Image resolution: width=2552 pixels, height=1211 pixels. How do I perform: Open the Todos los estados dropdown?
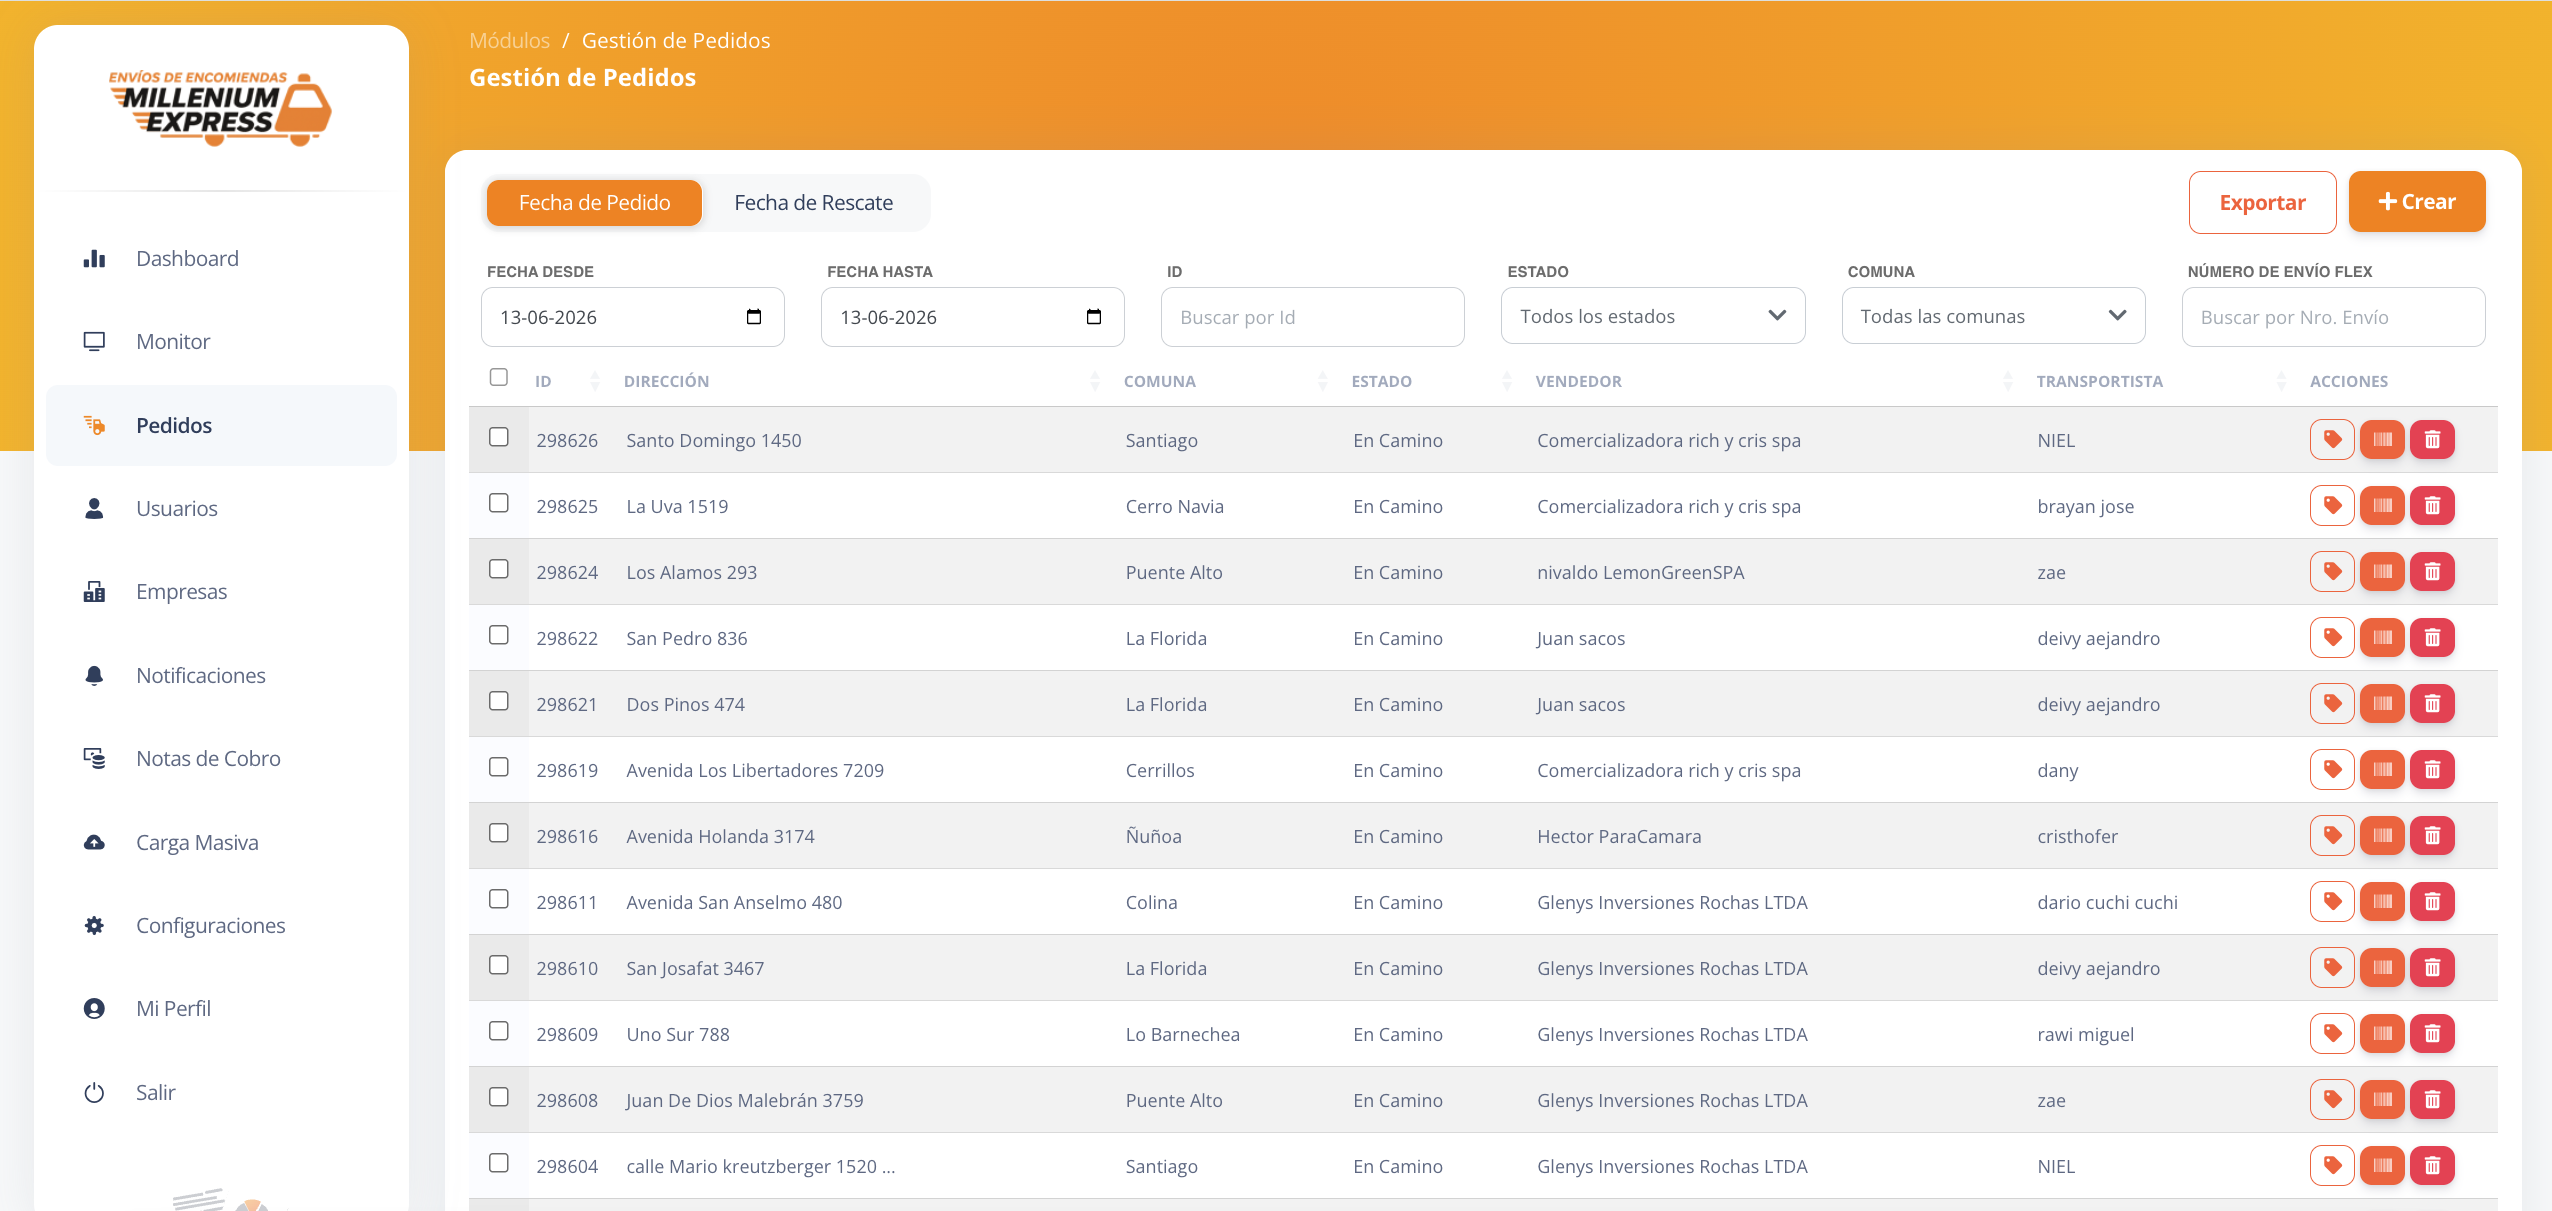click(x=1653, y=316)
